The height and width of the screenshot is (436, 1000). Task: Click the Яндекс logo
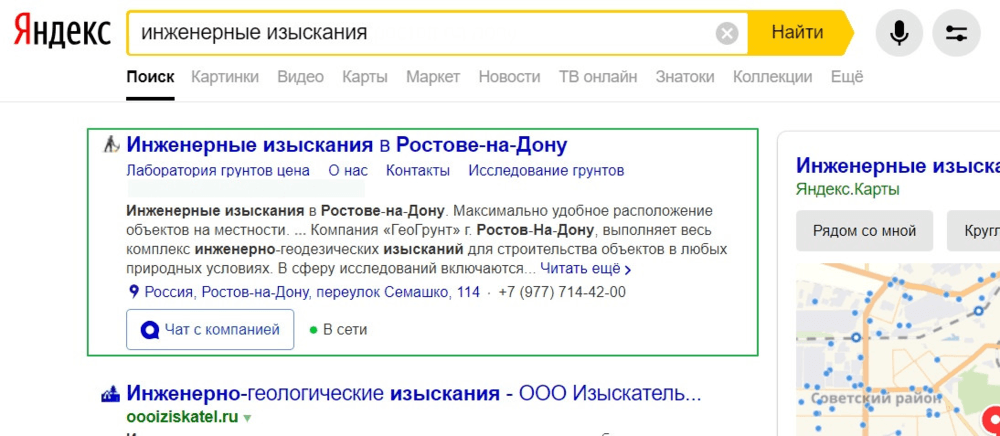pyautogui.click(x=62, y=33)
